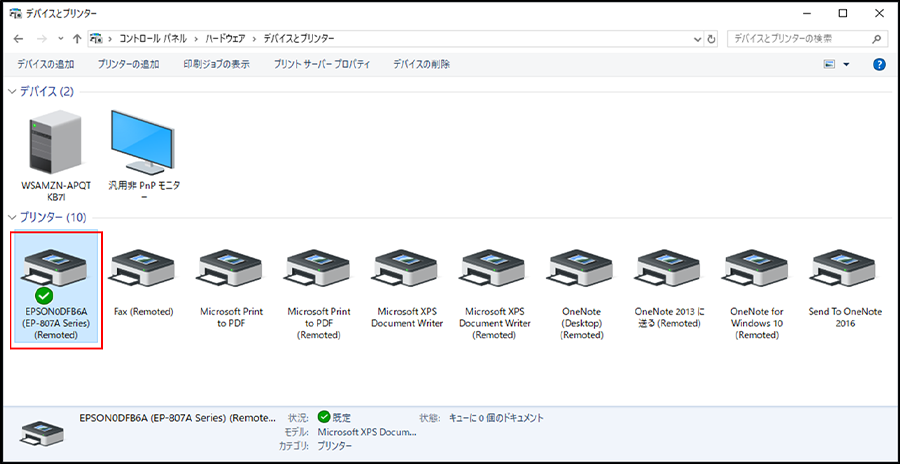
Task: Open the help question mark icon
Action: point(879,64)
